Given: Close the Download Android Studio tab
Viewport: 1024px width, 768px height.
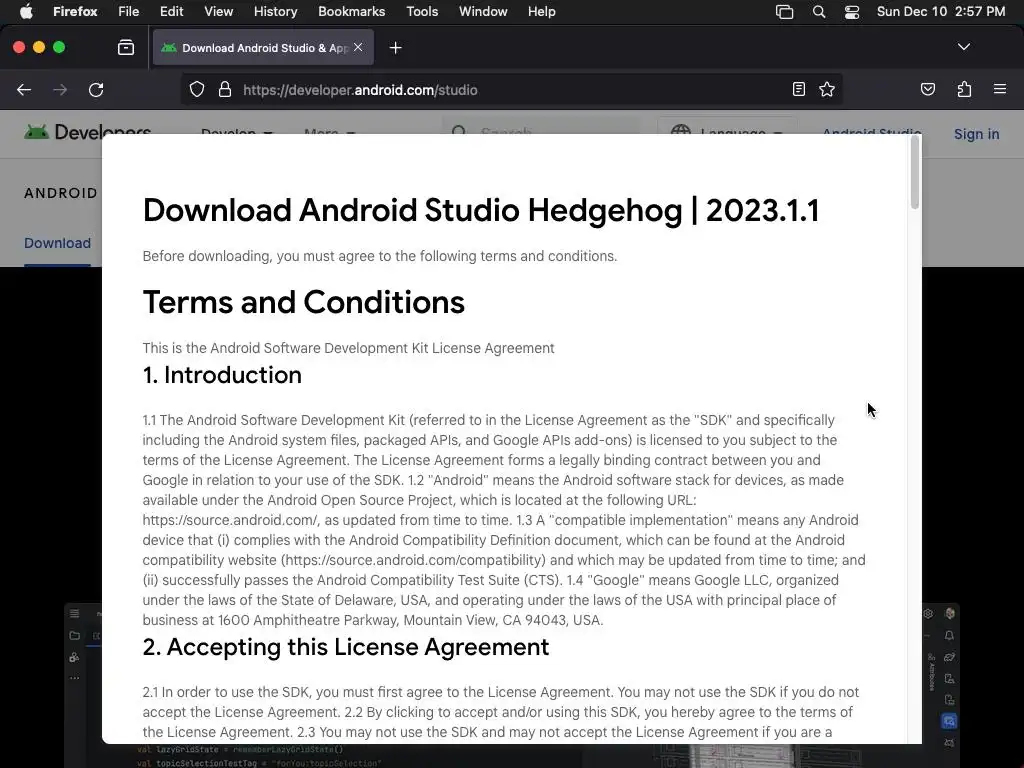Looking at the screenshot, I should [x=358, y=47].
